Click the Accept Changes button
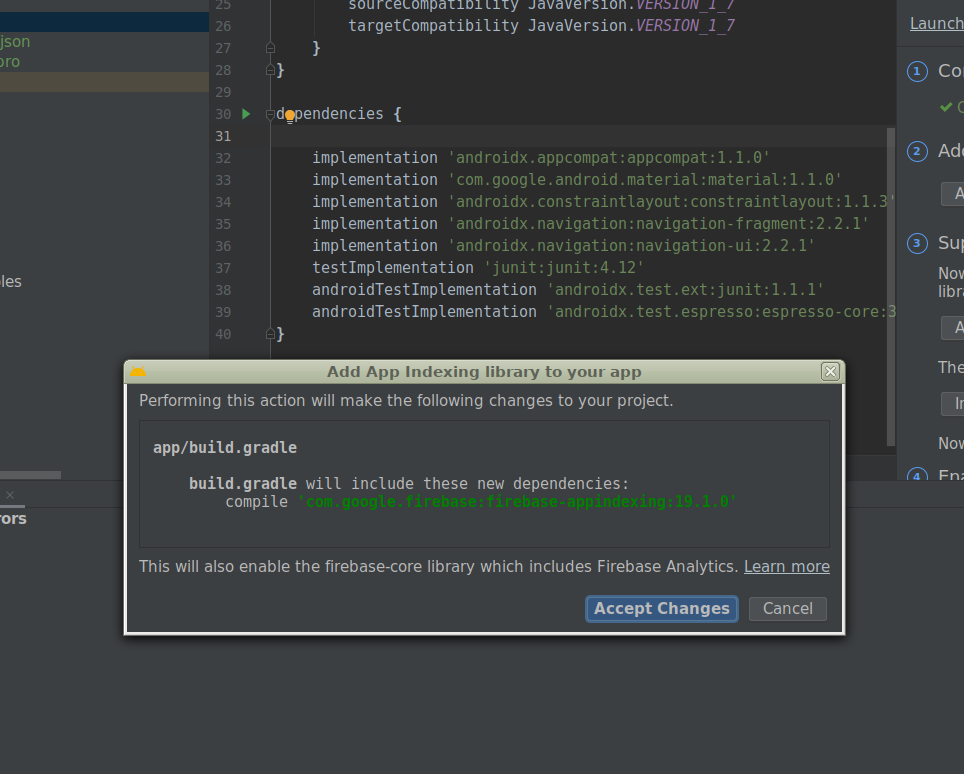Screen dimensions: 964x774 point(661,609)
